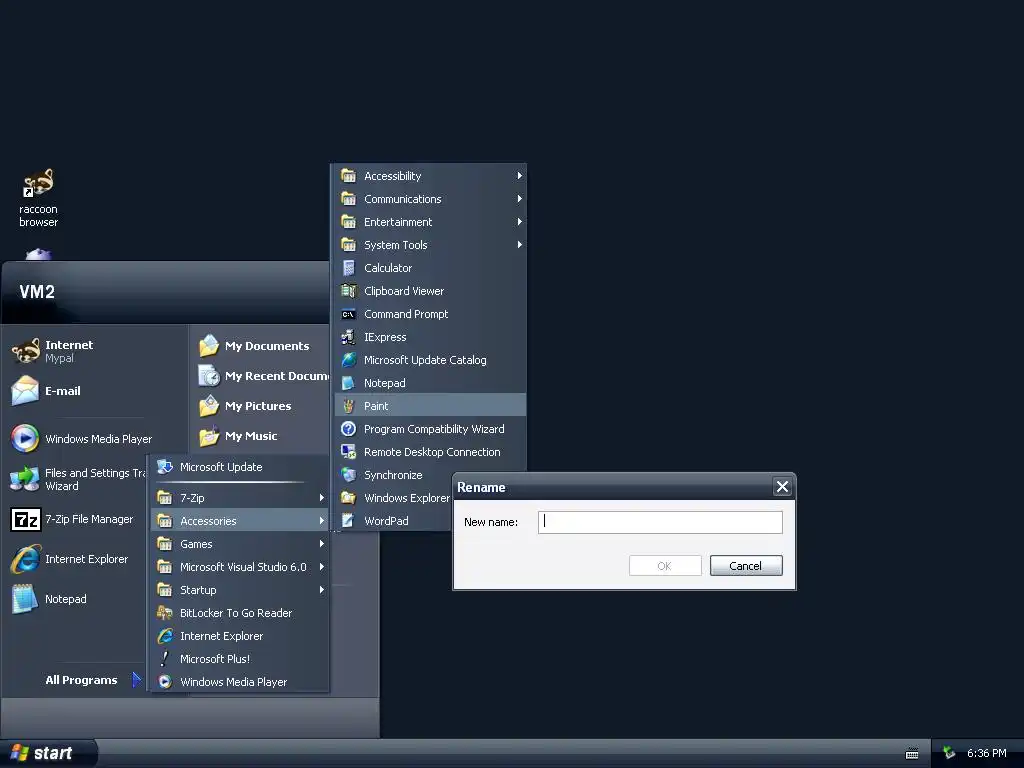This screenshot has width=1024, height=768.
Task: Click the Command Prompt icon
Action: click(349, 314)
